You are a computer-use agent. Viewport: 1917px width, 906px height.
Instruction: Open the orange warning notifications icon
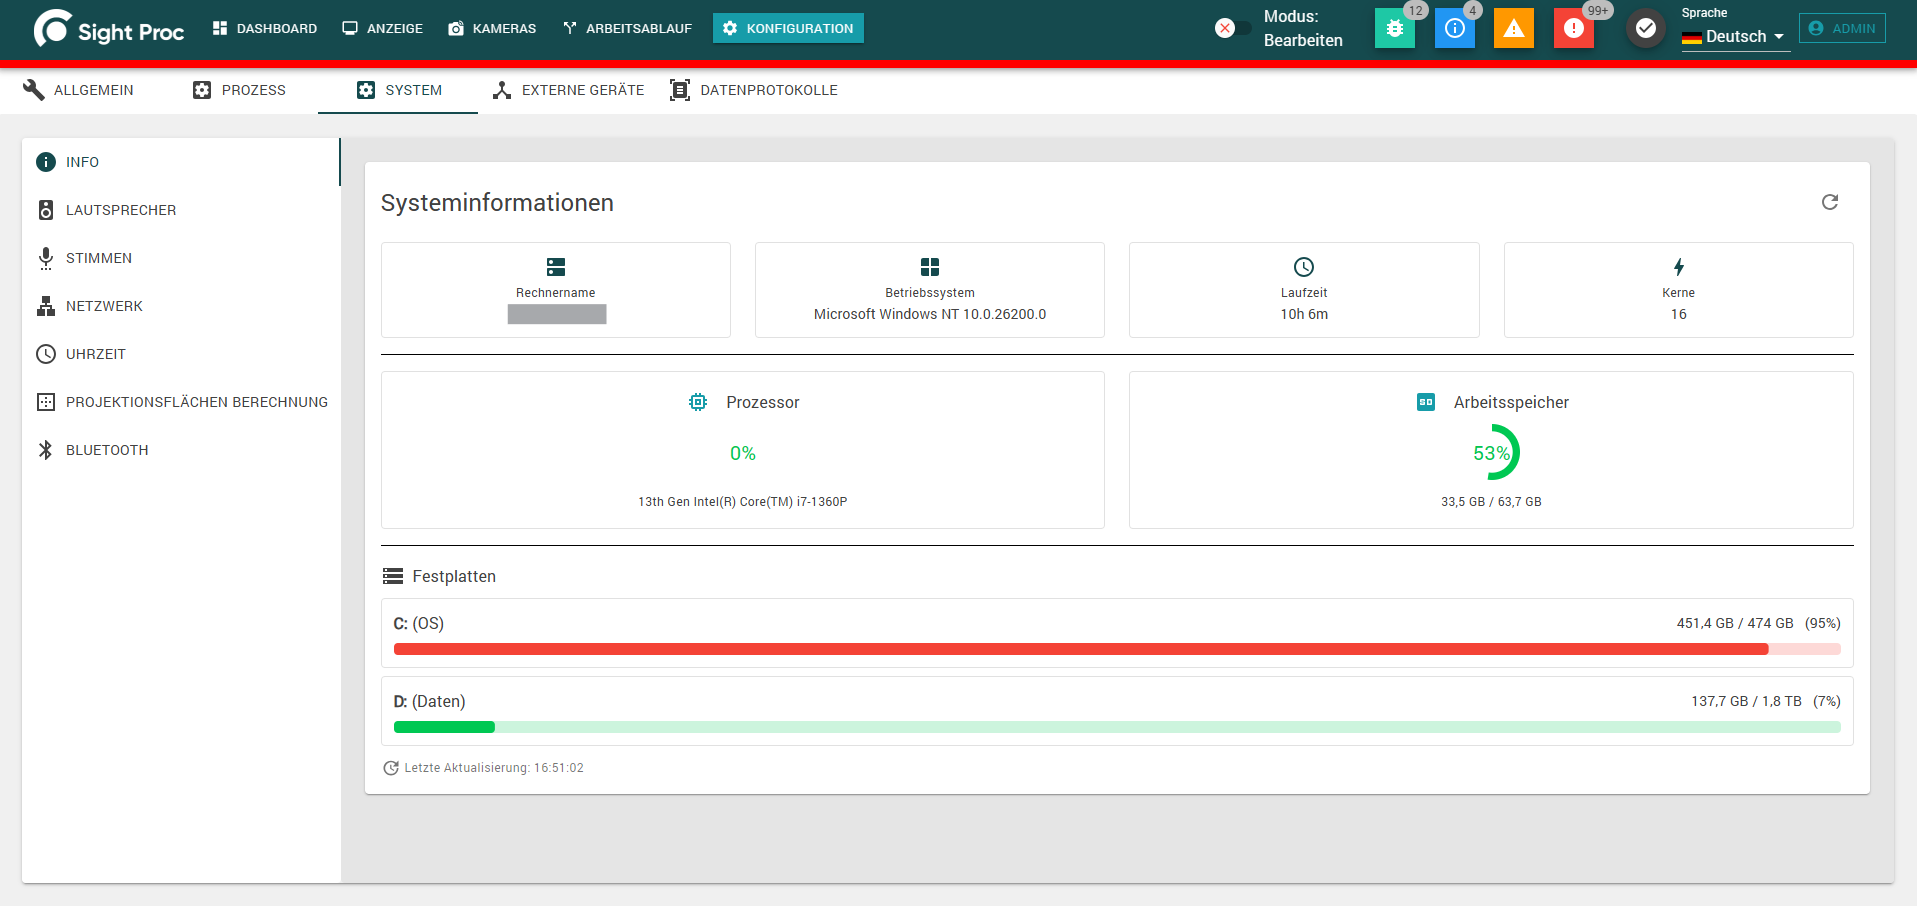pos(1514,28)
